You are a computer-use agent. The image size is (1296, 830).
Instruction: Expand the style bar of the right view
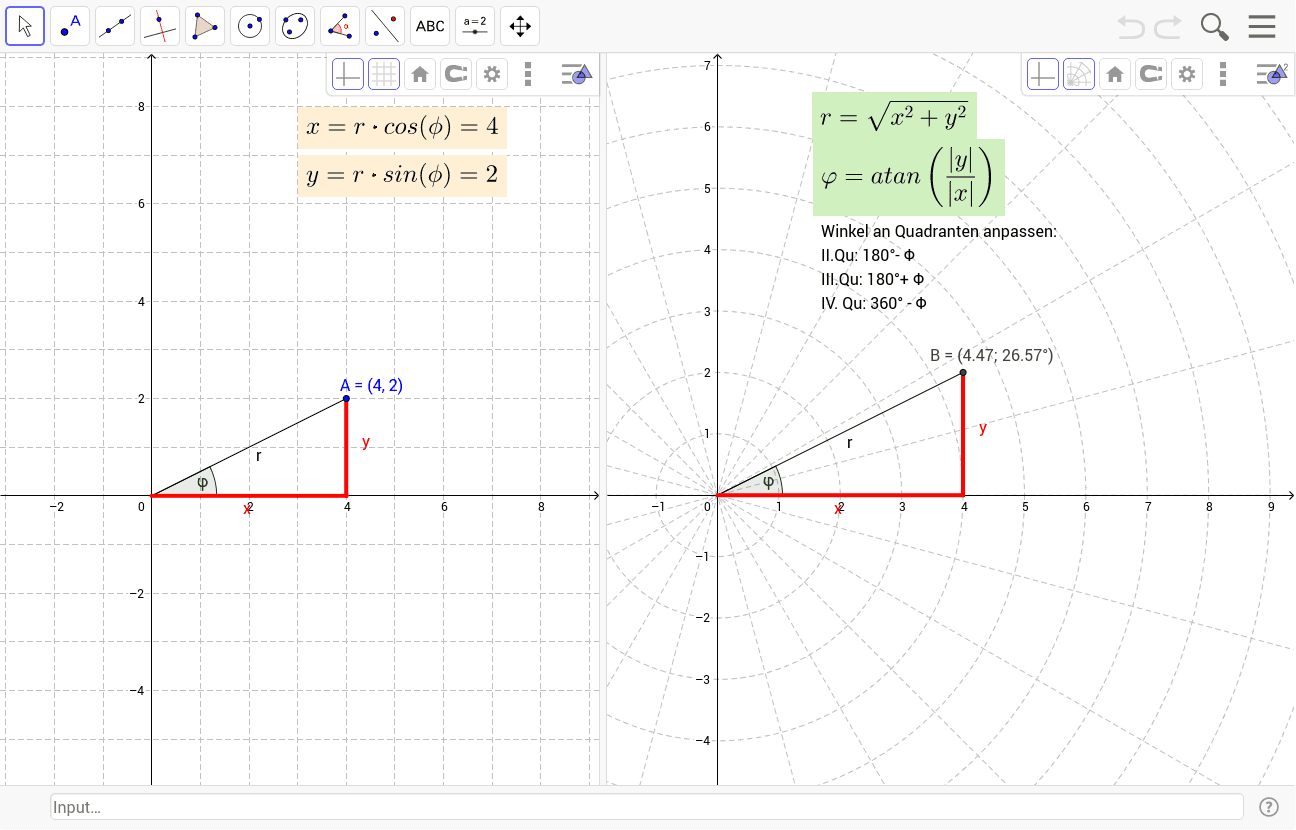[x=1270, y=73]
